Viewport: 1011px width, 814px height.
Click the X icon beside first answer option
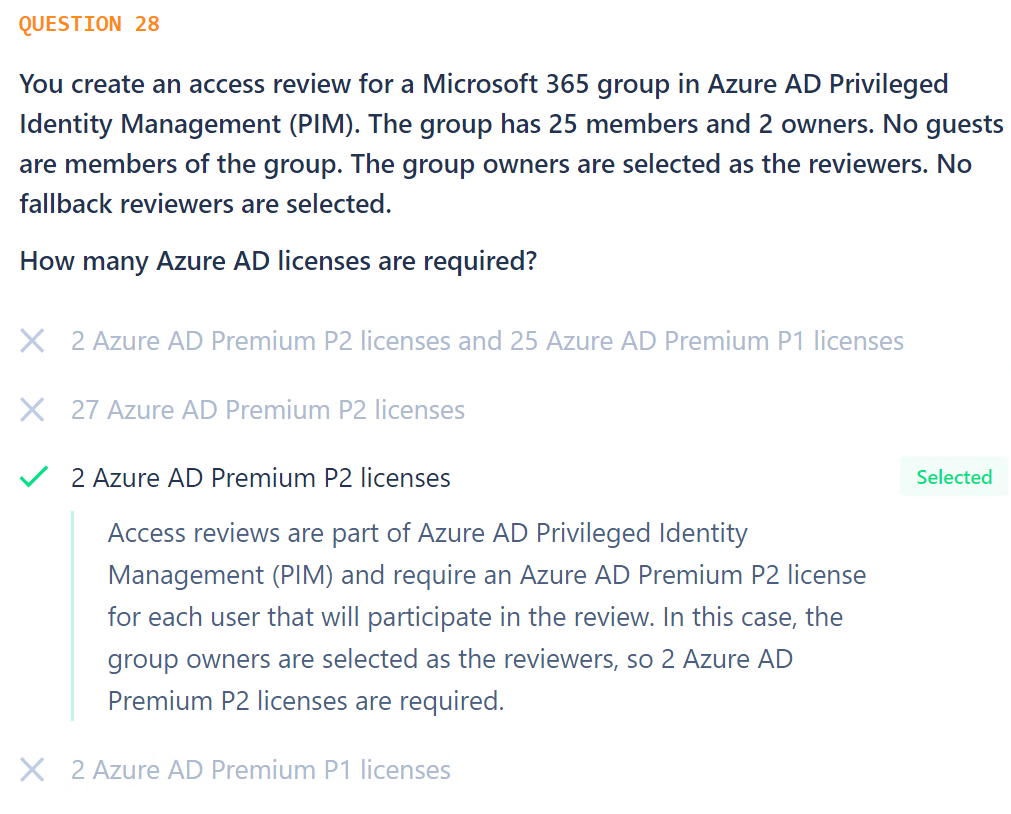[x=32, y=341]
